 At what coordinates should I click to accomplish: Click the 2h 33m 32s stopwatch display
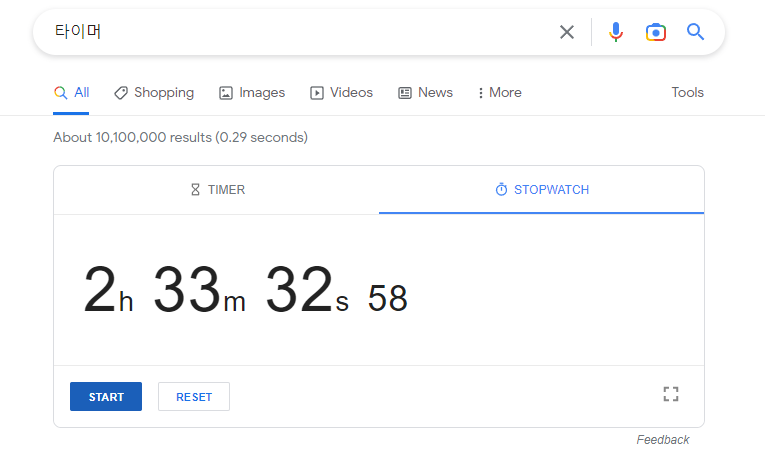pos(245,290)
